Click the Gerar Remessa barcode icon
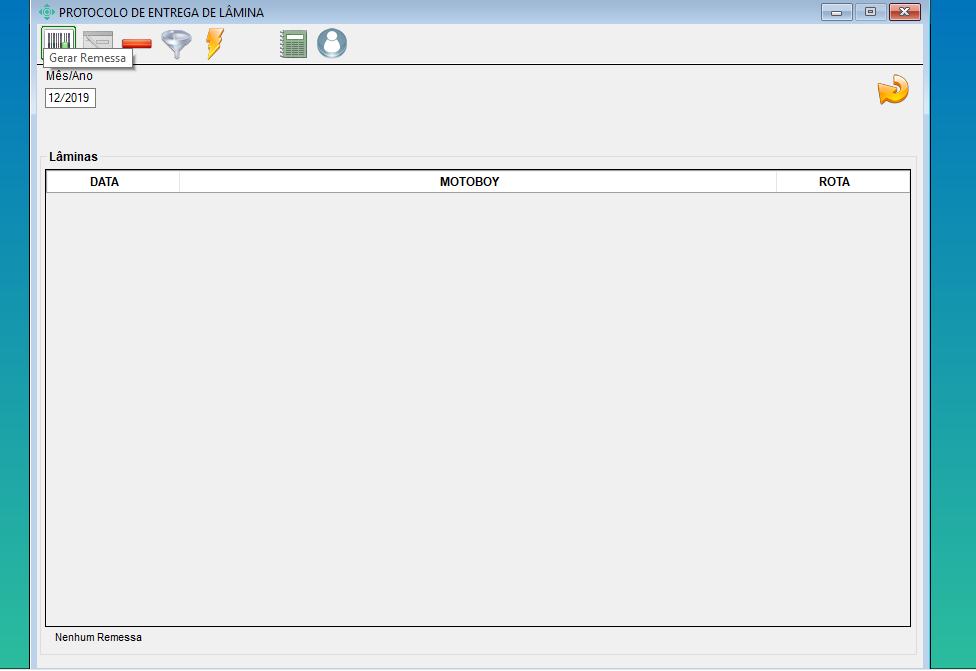 pyautogui.click(x=59, y=41)
